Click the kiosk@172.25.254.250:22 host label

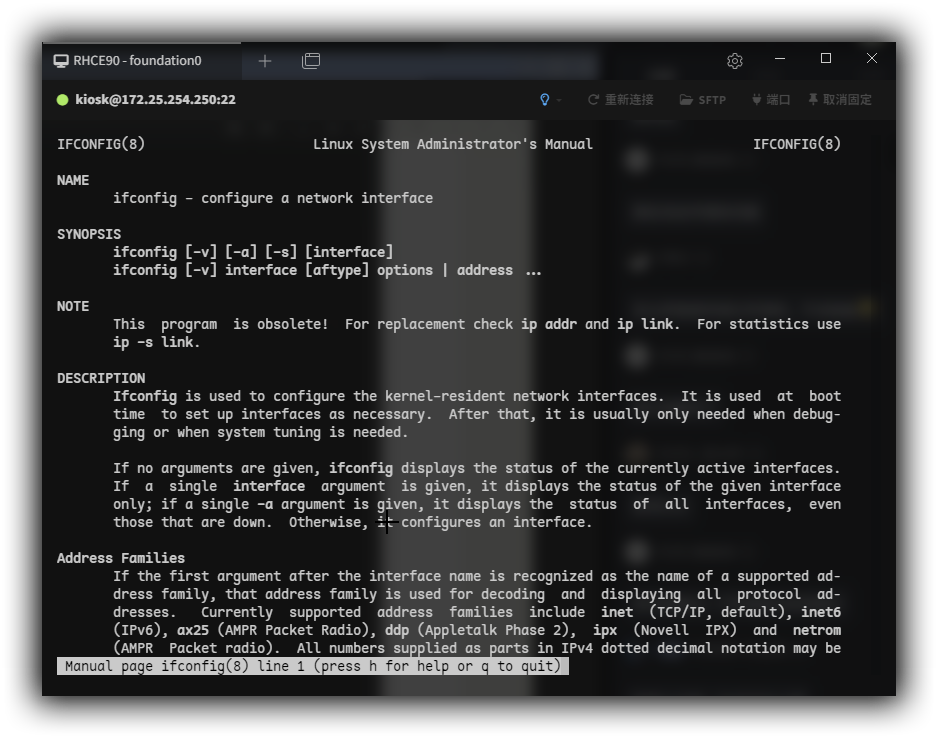[155, 100]
